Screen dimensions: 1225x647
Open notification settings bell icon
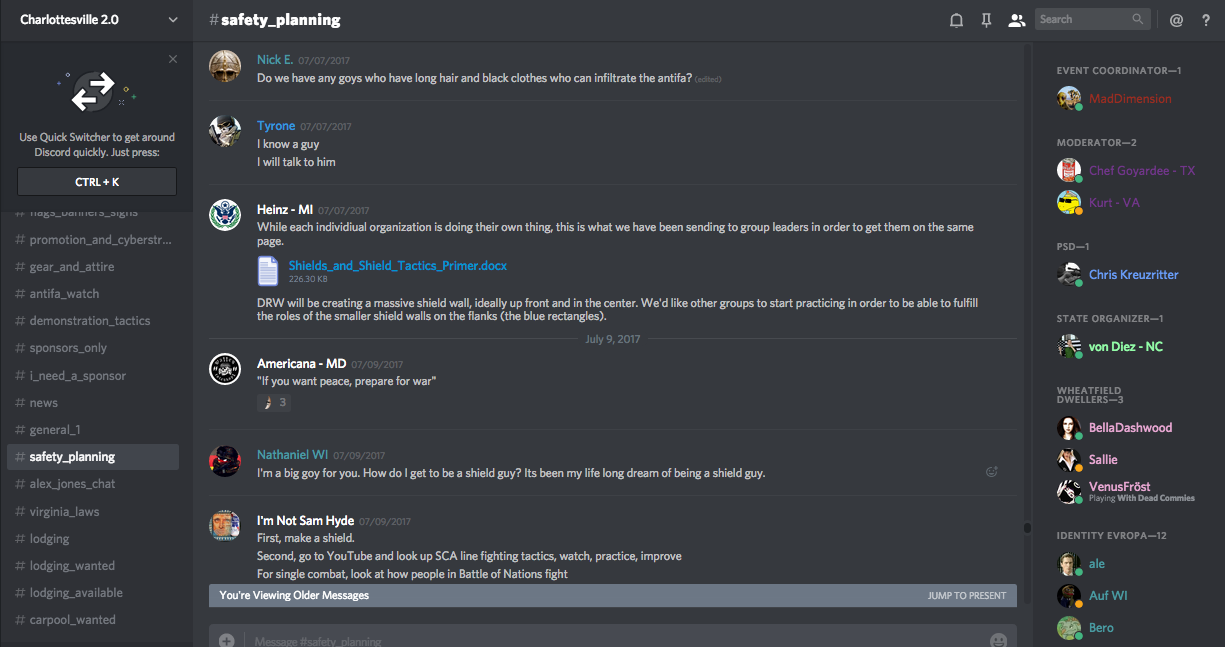pyautogui.click(x=956, y=20)
